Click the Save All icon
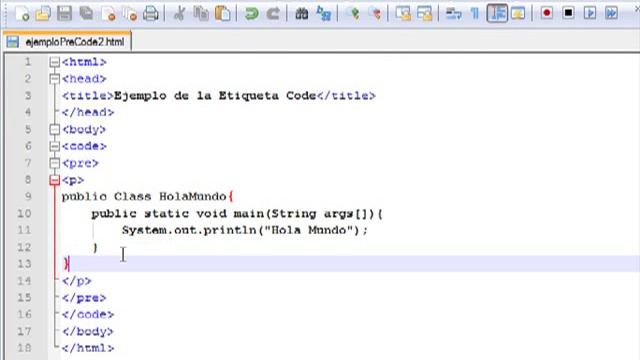640x360 pixels. [86, 13]
